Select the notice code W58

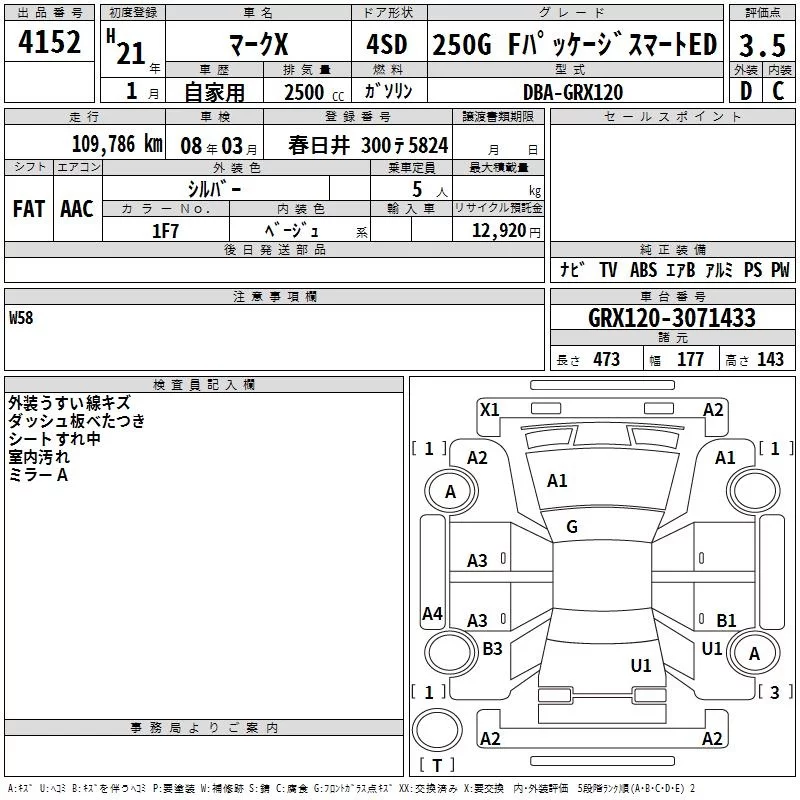pyautogui.click(x=21, y=318)
